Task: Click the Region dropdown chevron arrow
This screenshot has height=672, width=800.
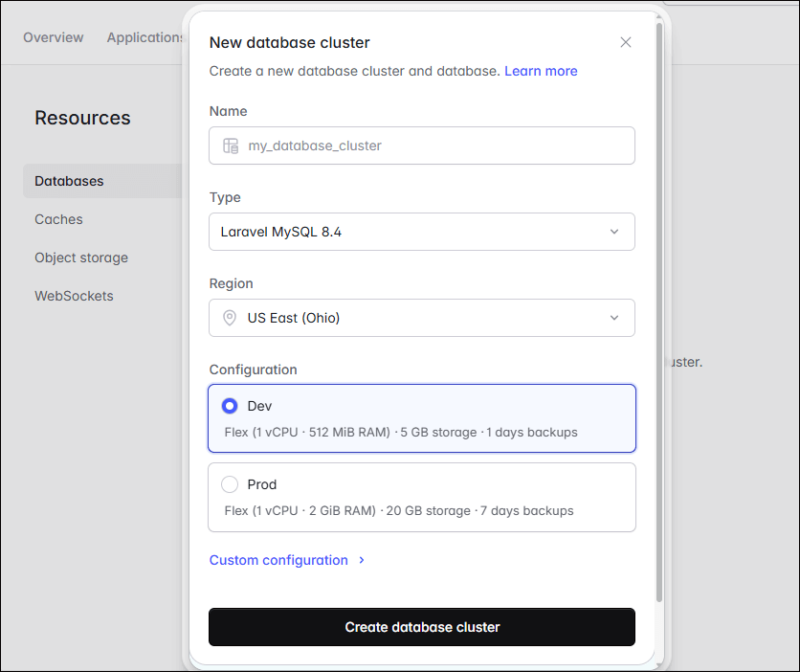Action: point(614,318)
